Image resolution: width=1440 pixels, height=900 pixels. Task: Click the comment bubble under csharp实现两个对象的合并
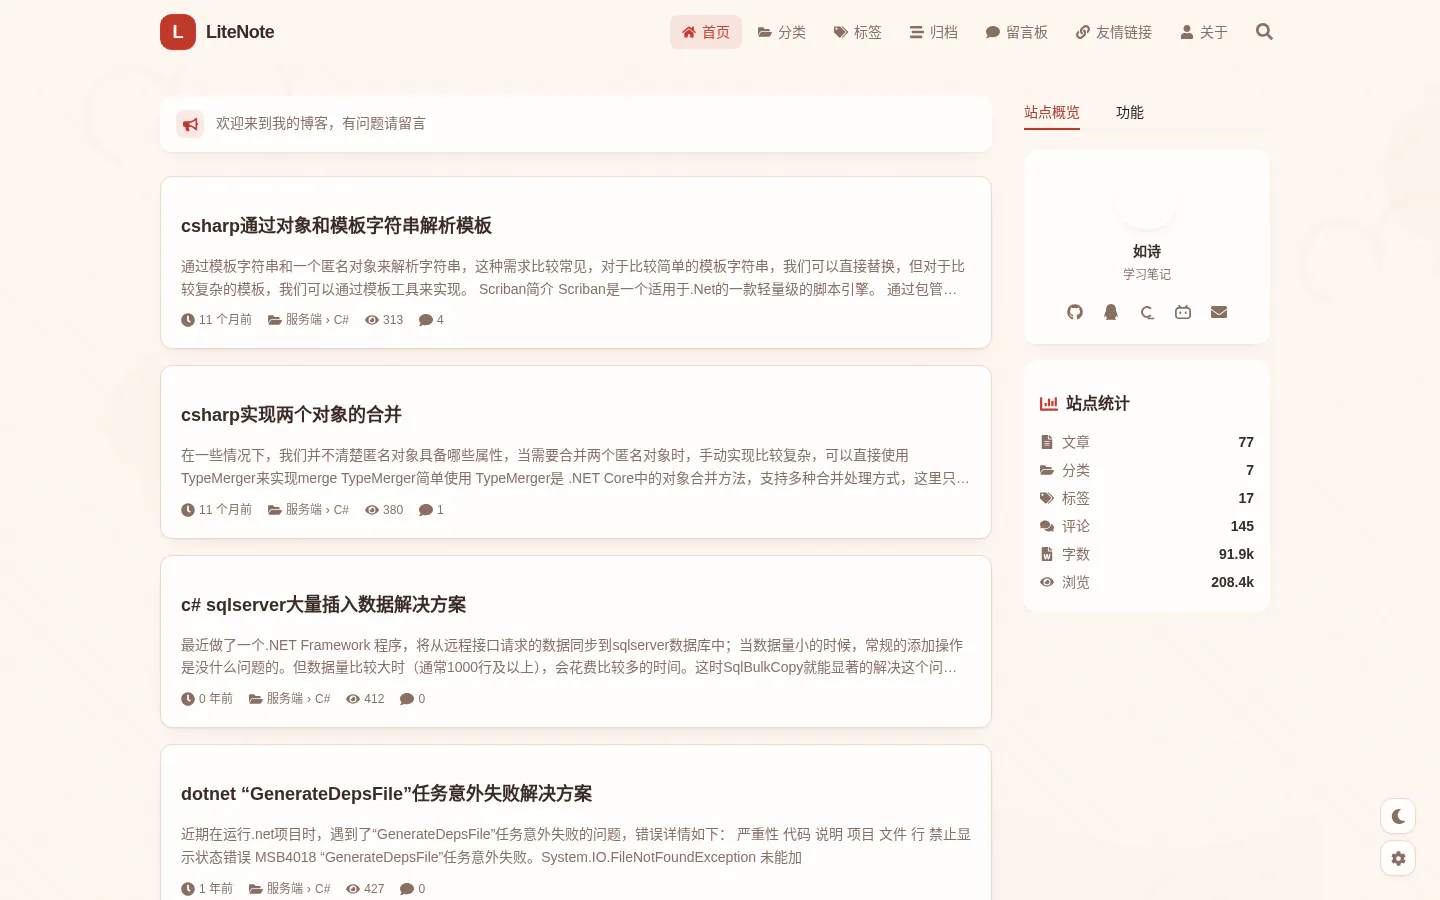tap(426, 510)
